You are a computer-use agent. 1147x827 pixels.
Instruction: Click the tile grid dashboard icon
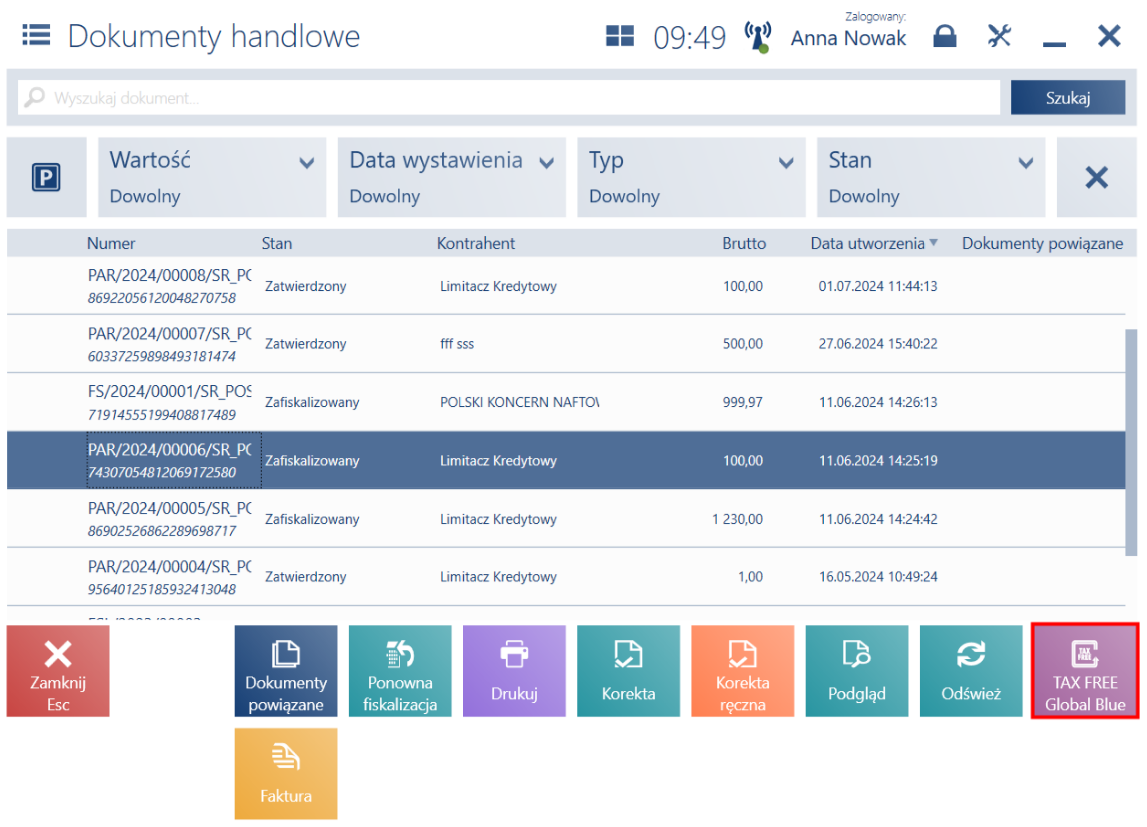620,36
